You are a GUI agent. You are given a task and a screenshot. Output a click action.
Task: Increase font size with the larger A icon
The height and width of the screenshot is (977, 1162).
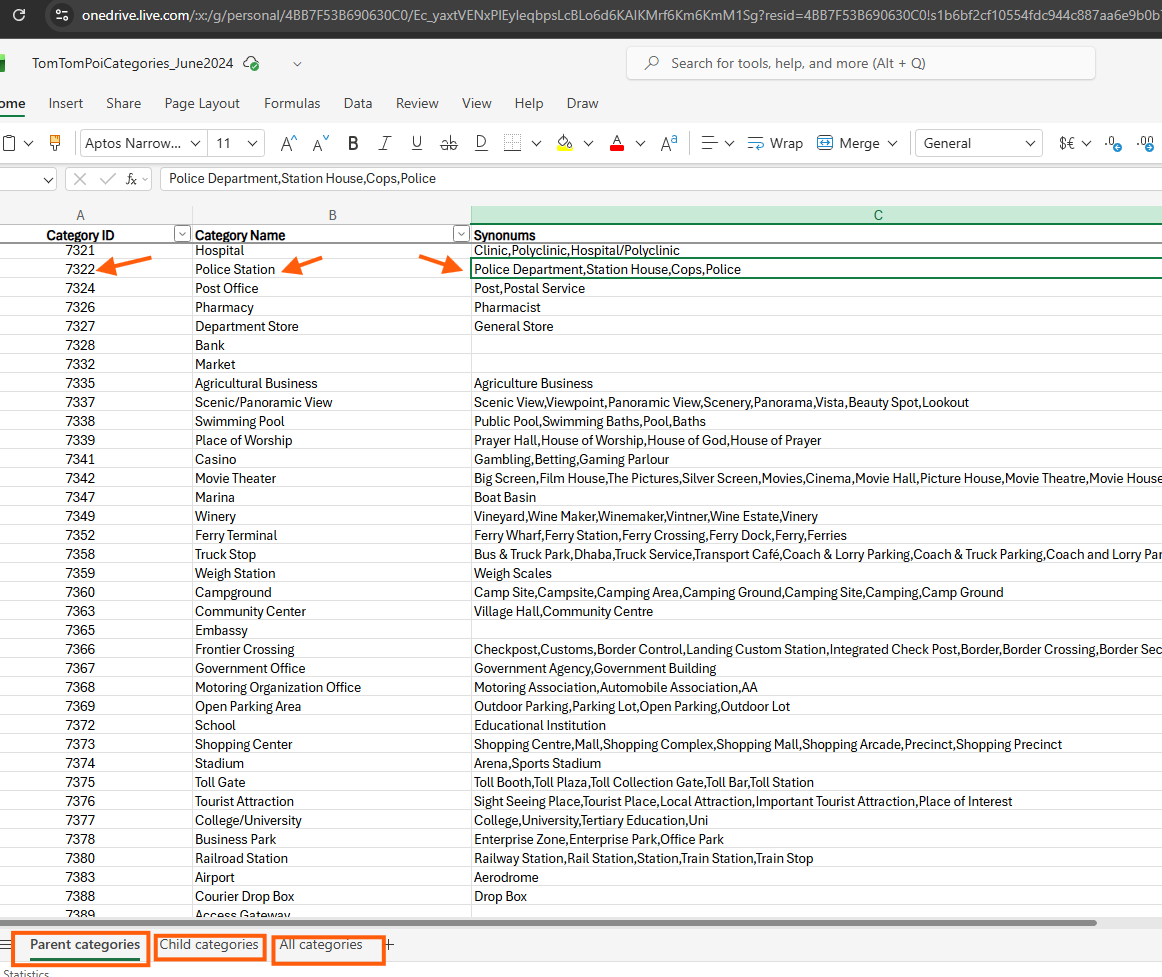(288, 143)
